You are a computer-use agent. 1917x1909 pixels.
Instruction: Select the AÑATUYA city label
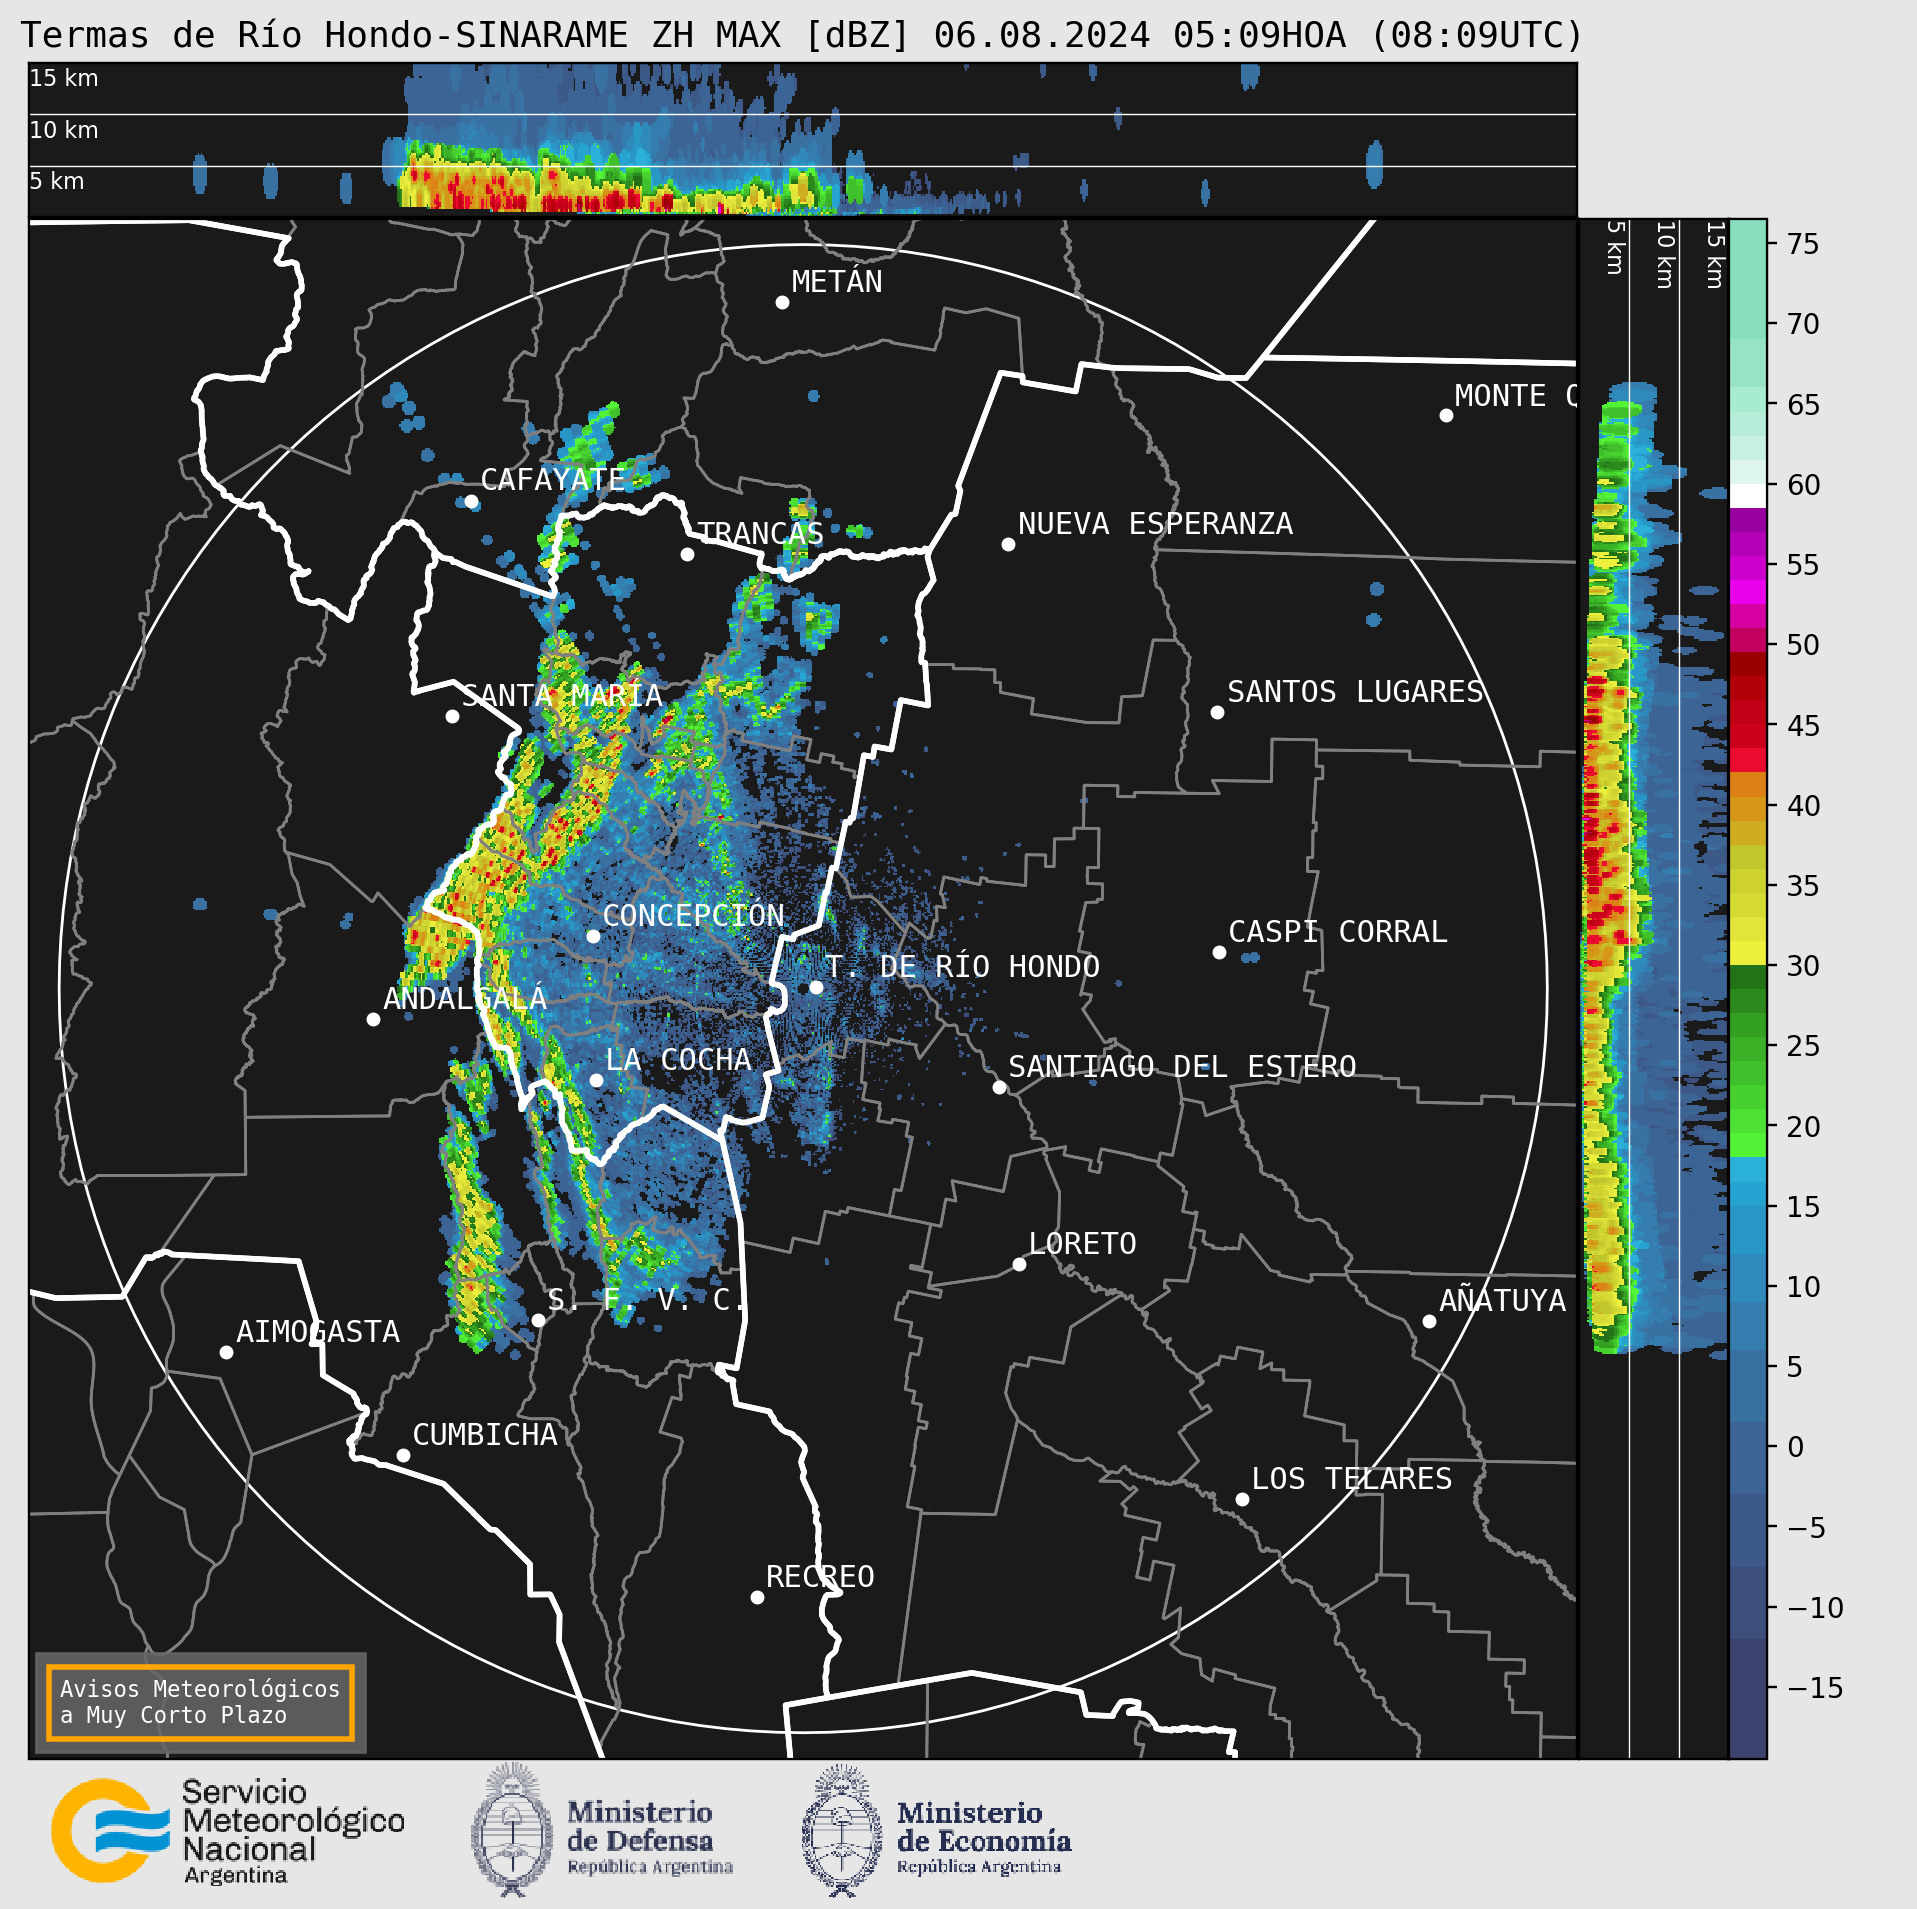pyautogui.click(x=1502, y=1300)
